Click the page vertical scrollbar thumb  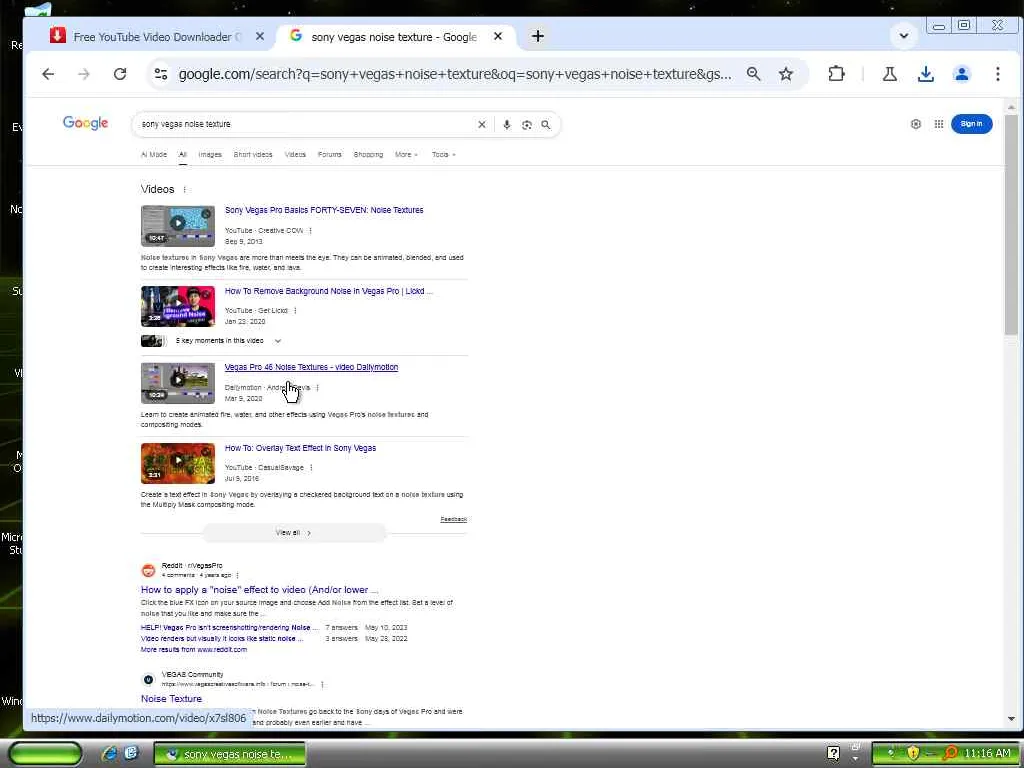click(x=1011, y=225)
